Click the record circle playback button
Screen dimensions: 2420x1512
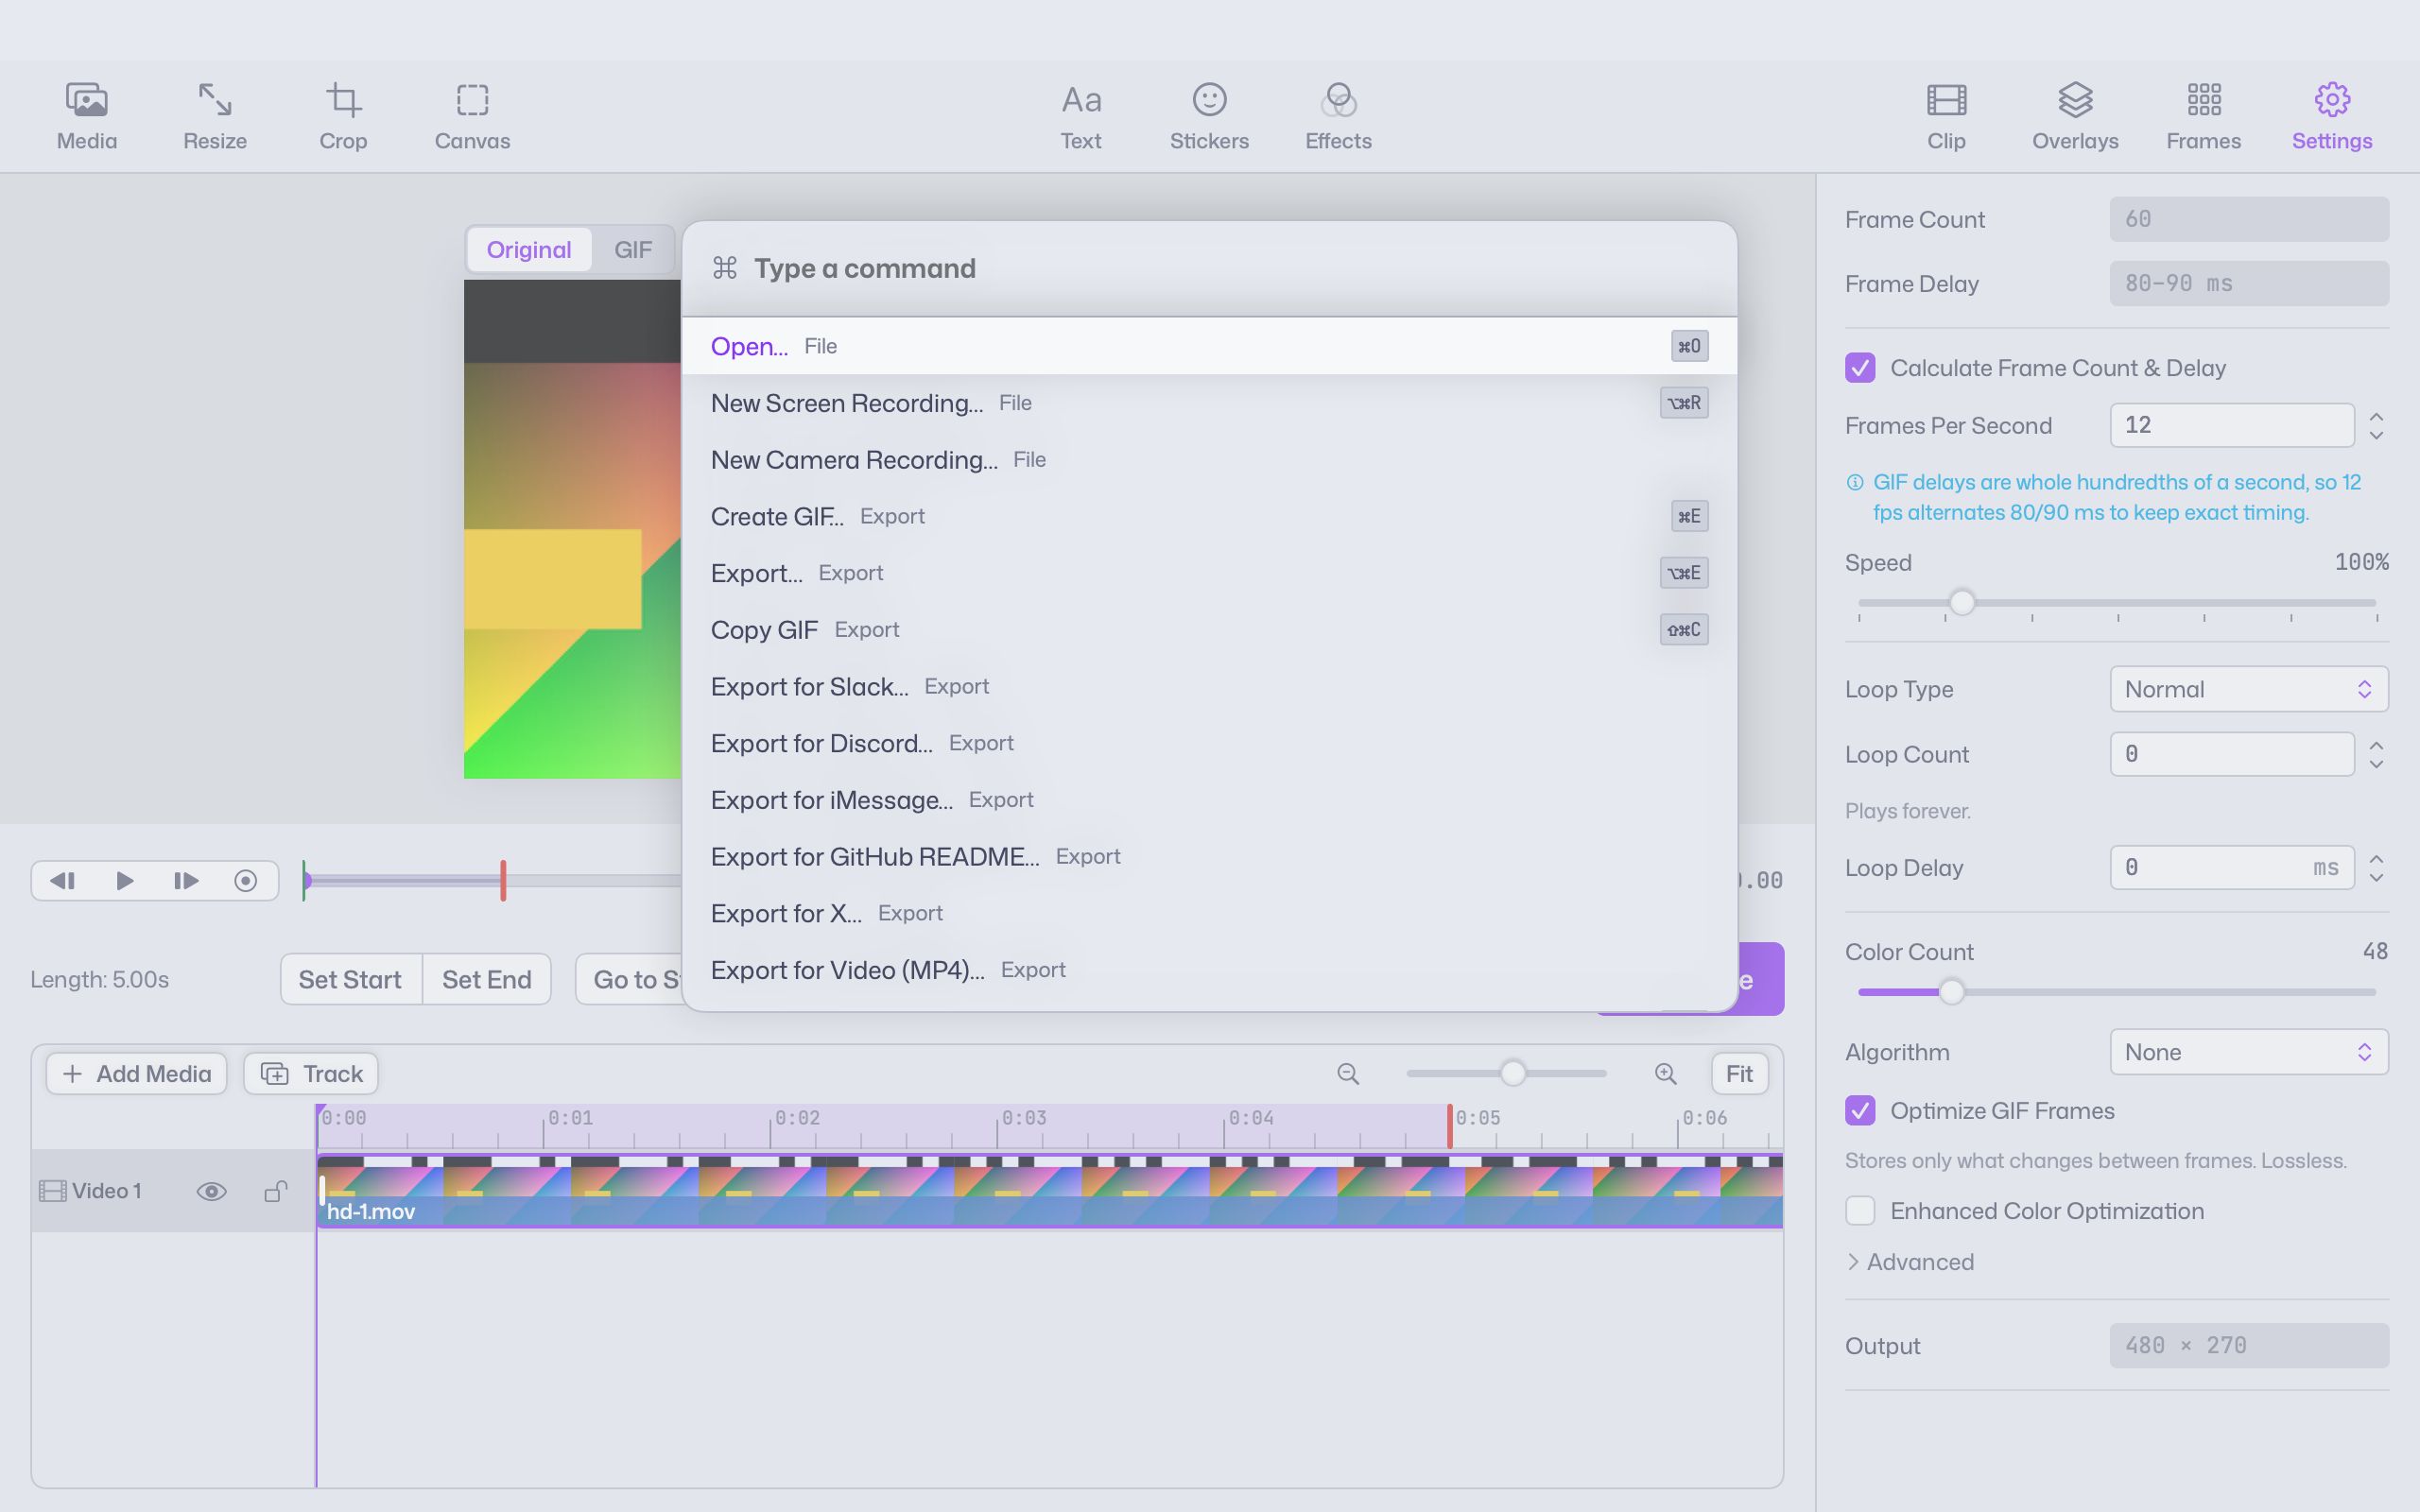pos(246,881)
